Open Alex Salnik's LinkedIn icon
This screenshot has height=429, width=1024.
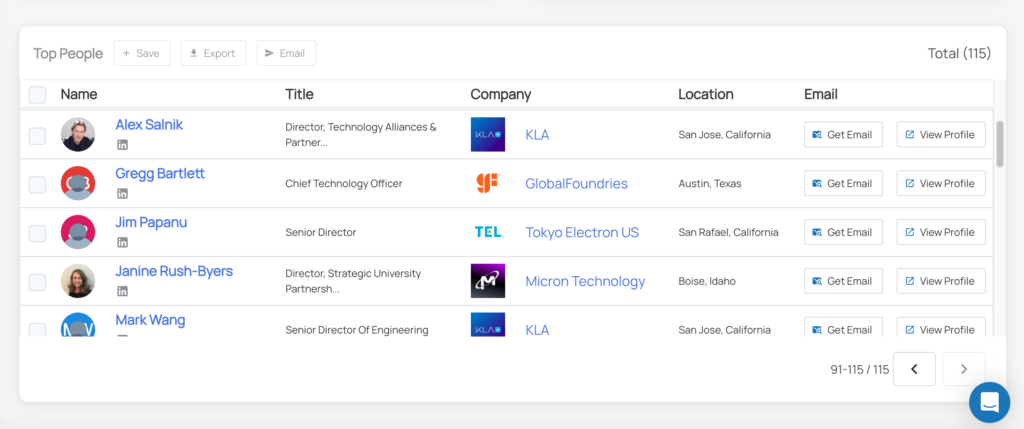pyautogui.click(x=123, y=145)
